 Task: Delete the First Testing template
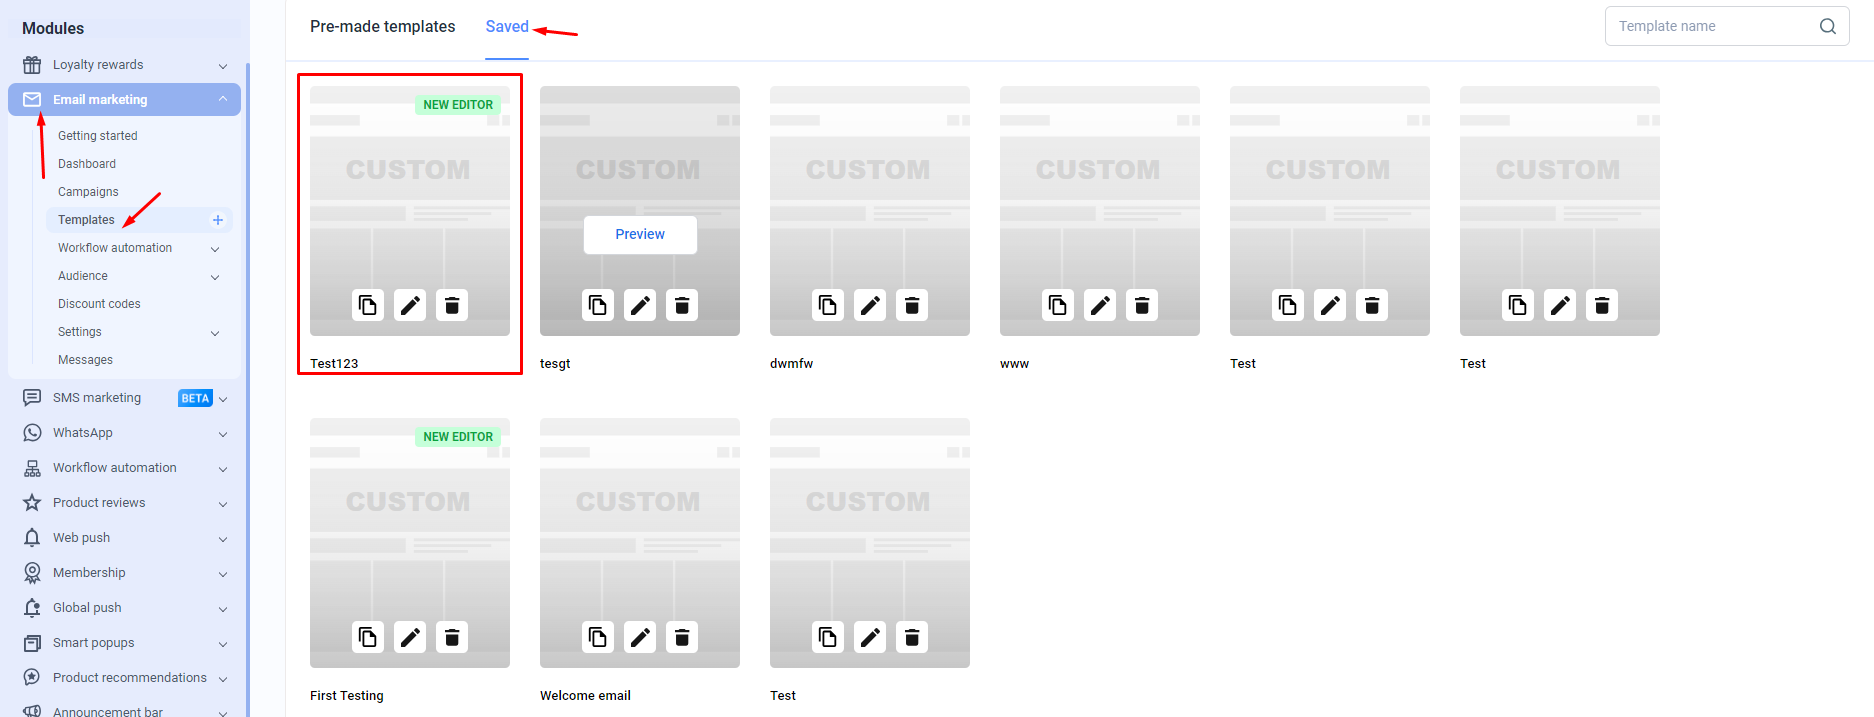[x=452, y=637]
